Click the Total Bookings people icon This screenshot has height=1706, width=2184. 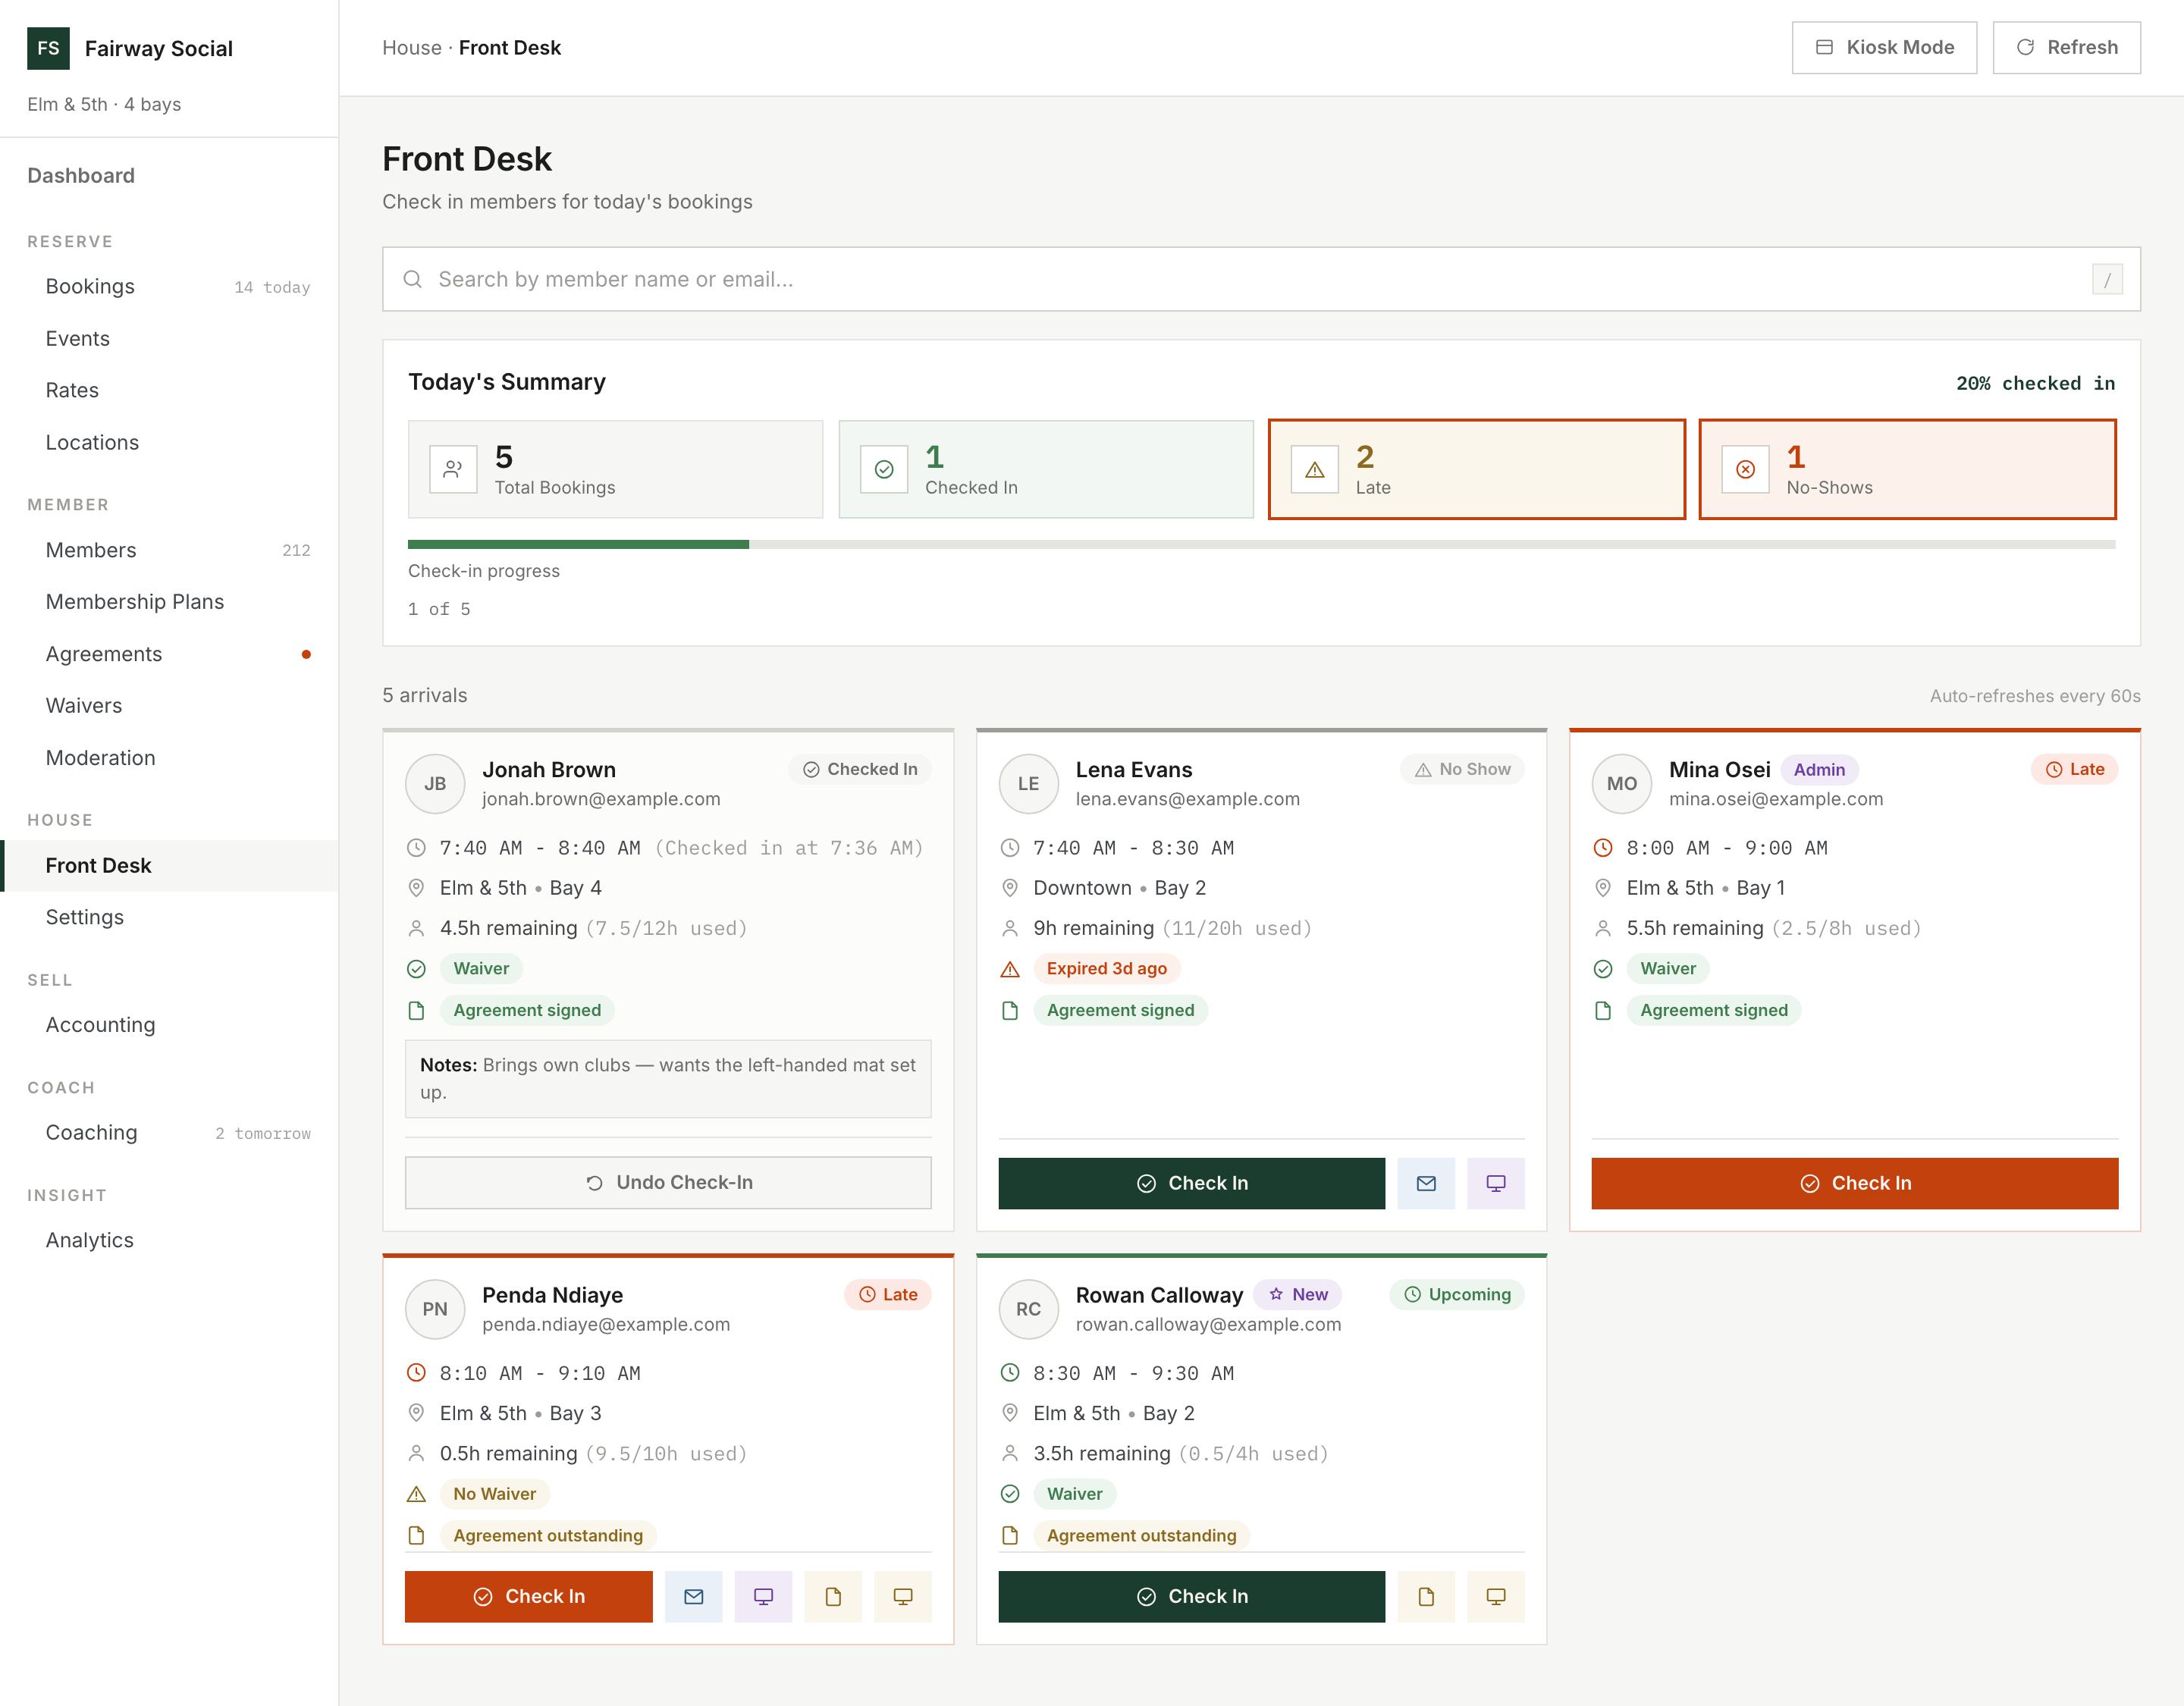[x=453, y=469]
